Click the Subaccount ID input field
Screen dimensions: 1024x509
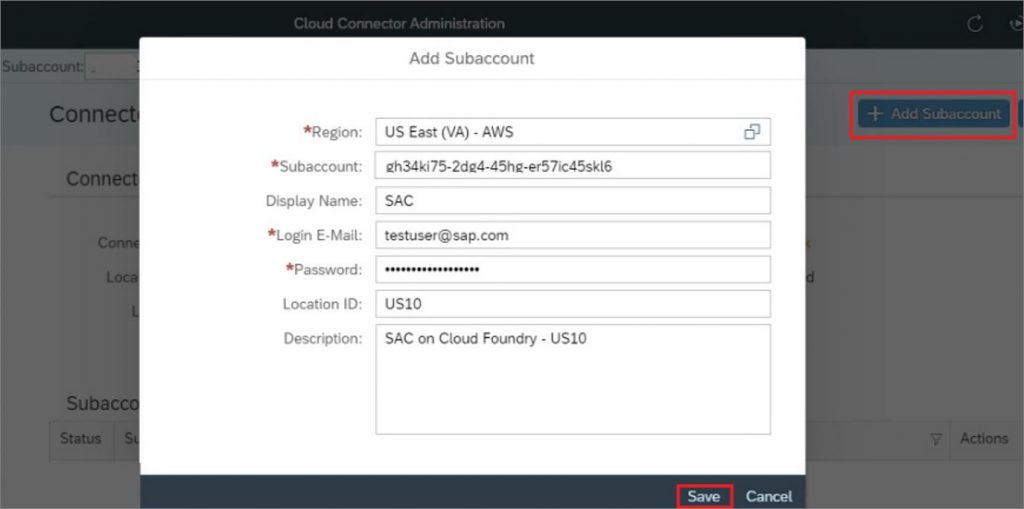(x=573, y=166)
